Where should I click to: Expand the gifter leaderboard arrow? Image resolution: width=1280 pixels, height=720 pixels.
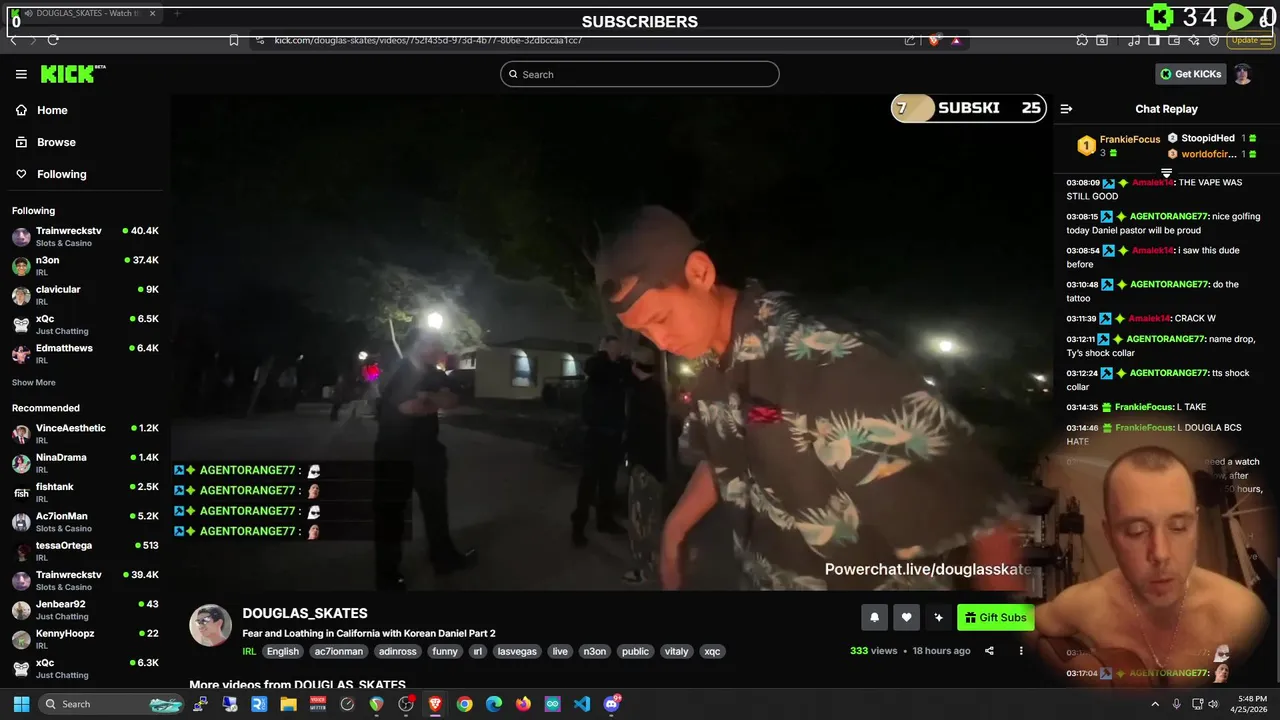pos(1166,173)
